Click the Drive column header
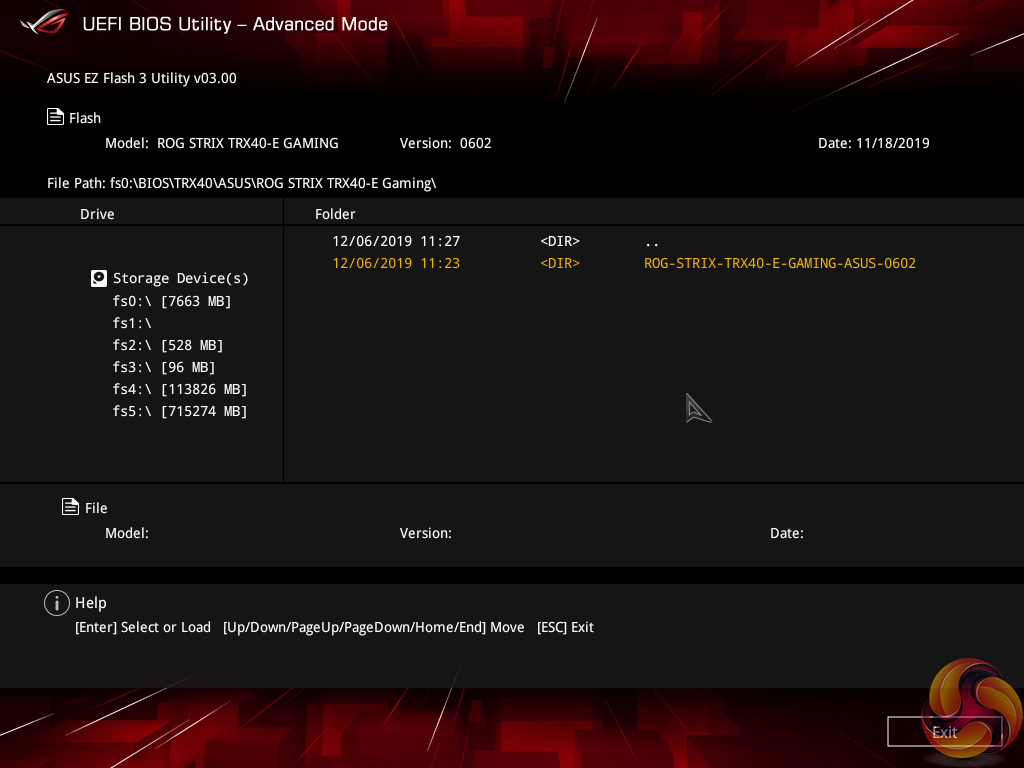1024x768 pixels. point(97,214)
